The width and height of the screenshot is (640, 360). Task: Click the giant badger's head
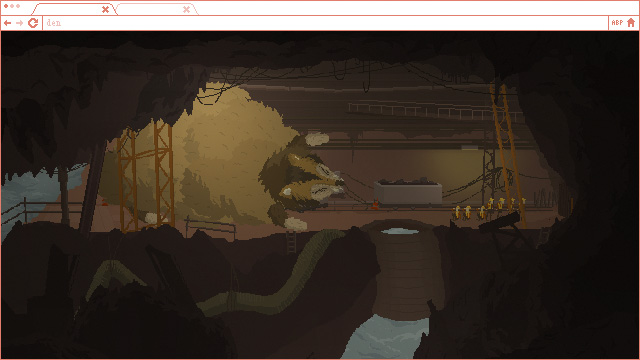click(302, 176)
